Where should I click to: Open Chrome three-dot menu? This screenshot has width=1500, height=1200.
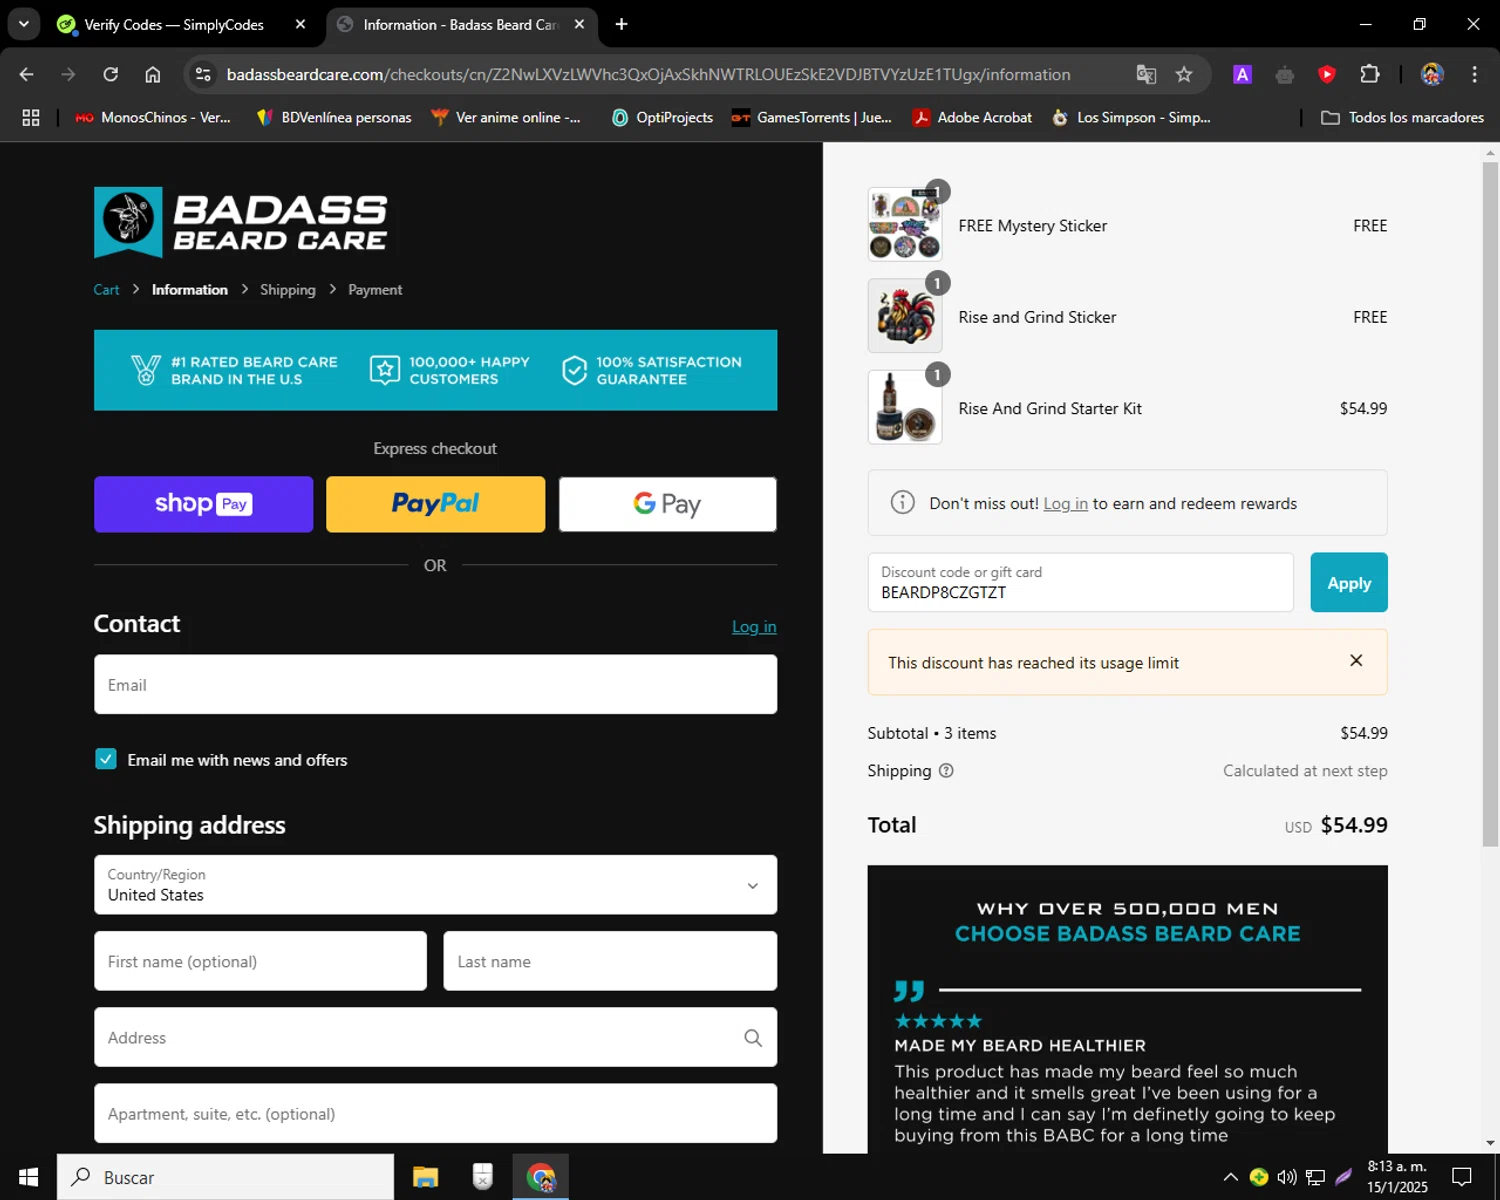[x=1474, y=74]
